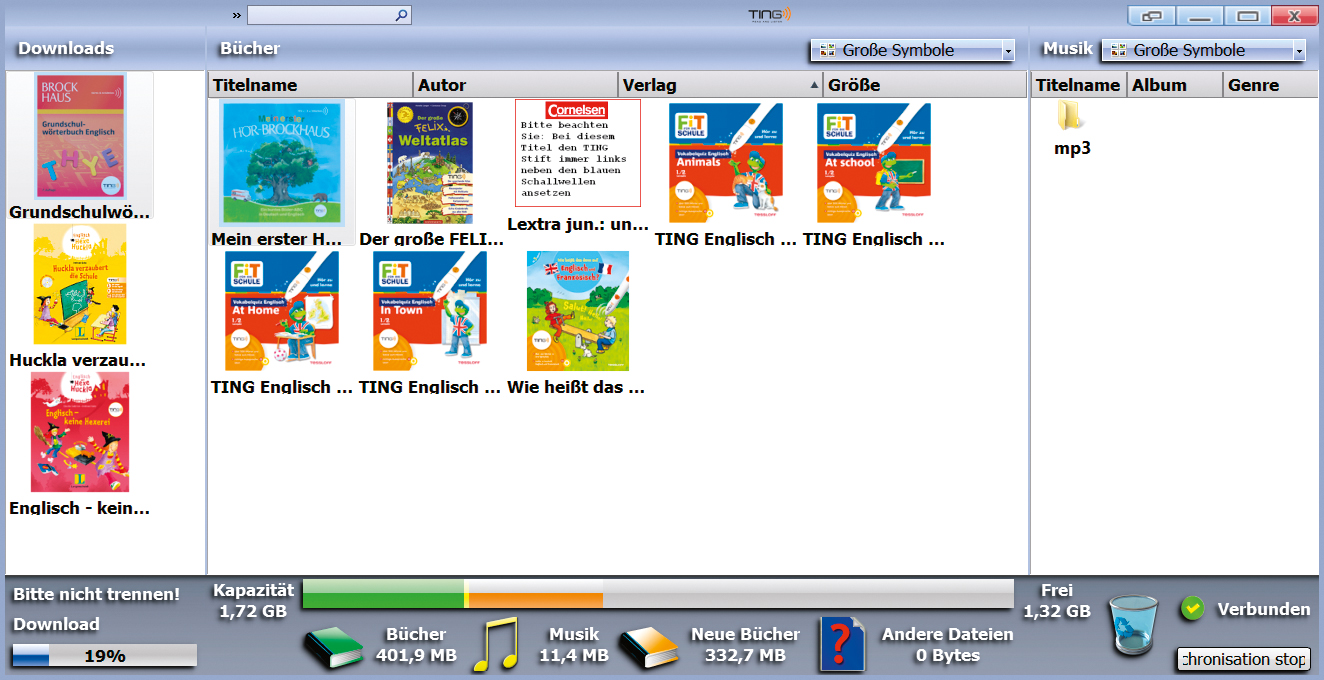Image resolution: width=1324 pixels, height=680 pixels.
Task: Click the Andere Dateien question mark icon
Action: click(x=840, y=645)
